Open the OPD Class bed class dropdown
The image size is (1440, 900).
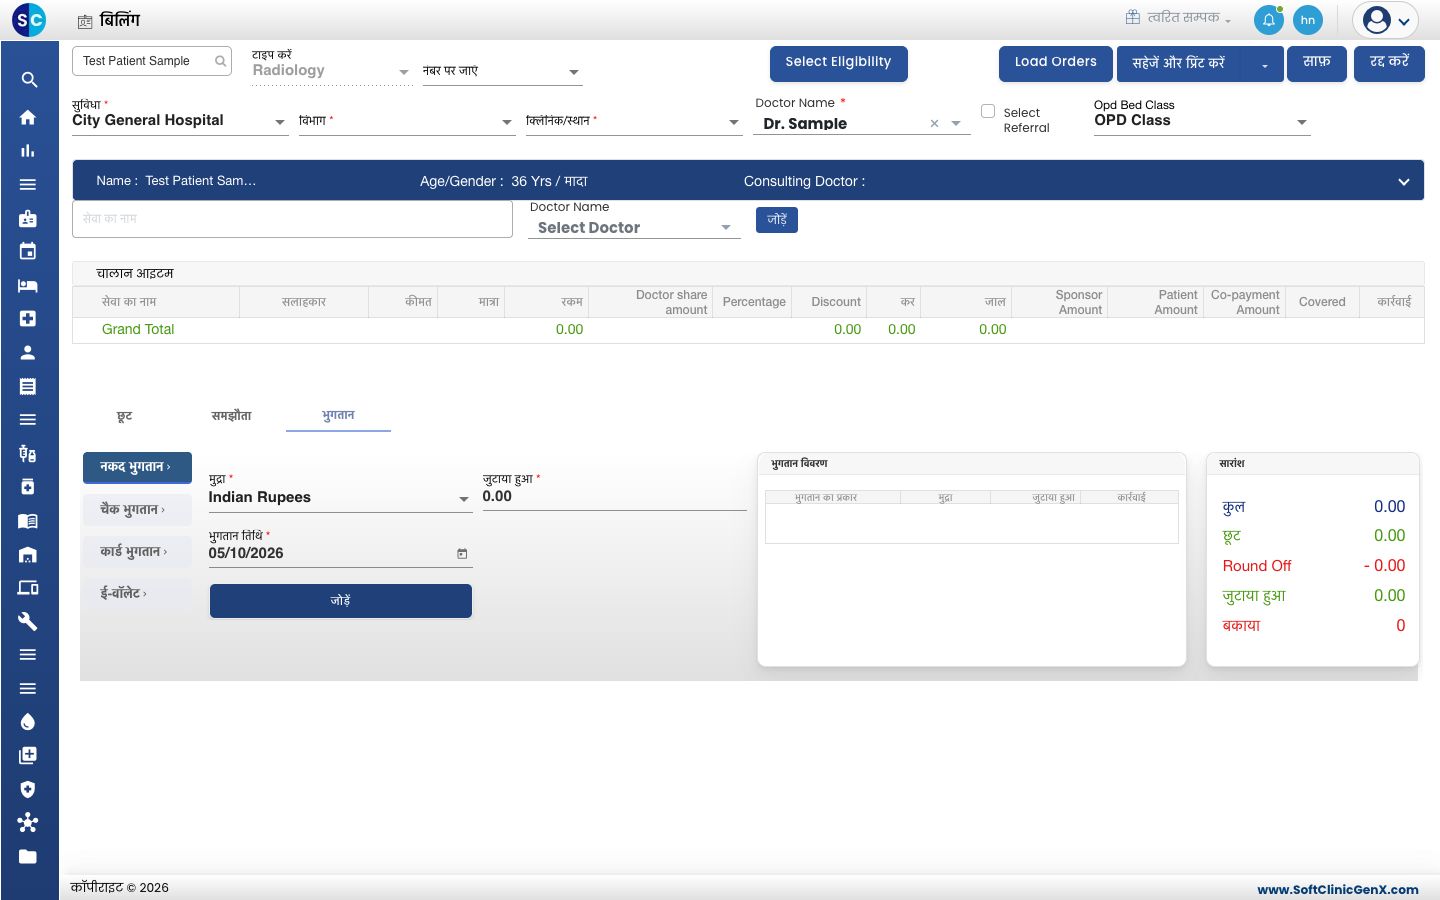(1302, 122)
